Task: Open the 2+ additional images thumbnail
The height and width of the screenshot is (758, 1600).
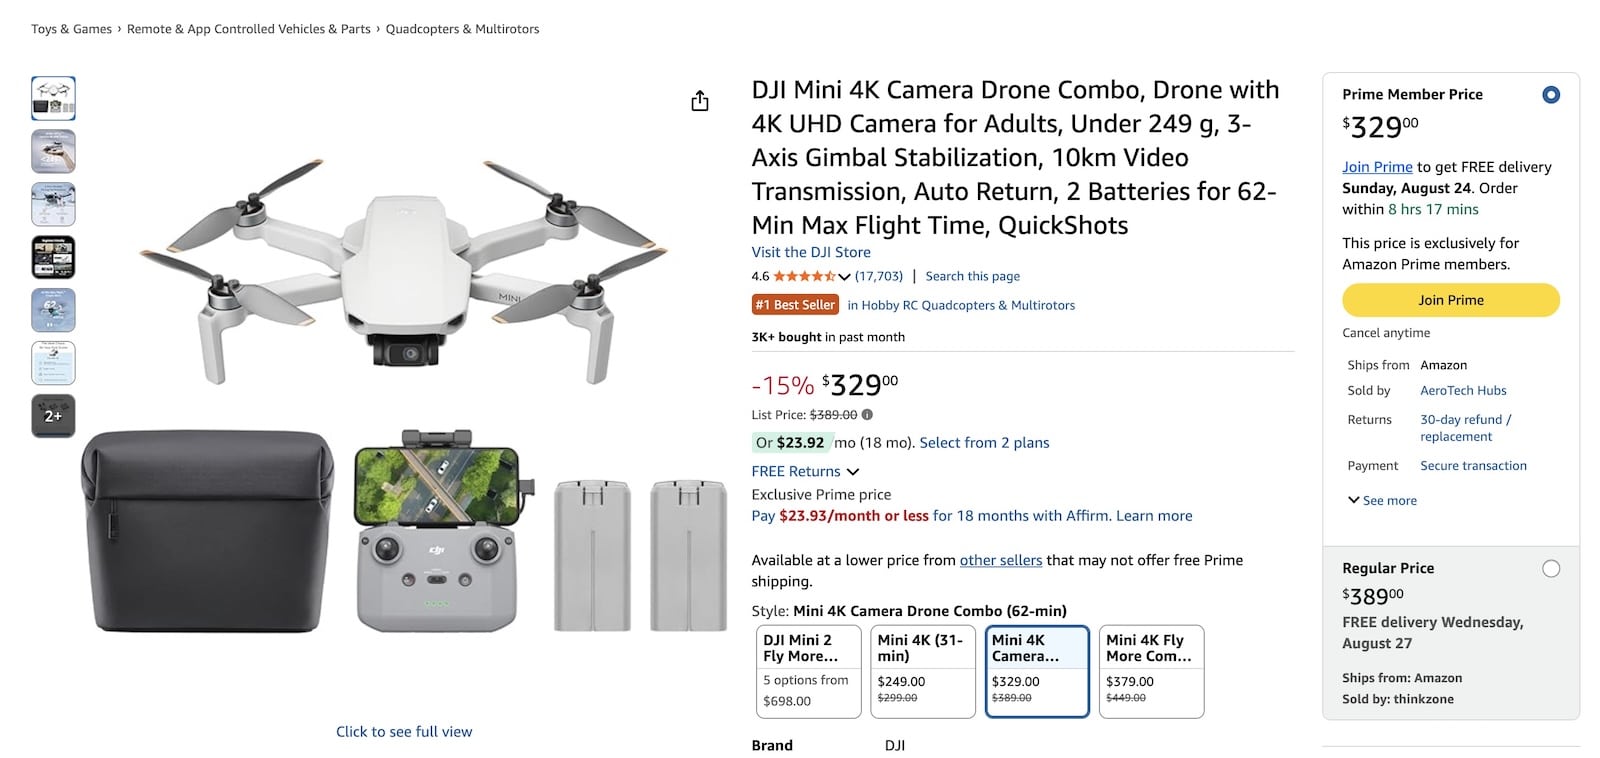Action: point(54,415)
